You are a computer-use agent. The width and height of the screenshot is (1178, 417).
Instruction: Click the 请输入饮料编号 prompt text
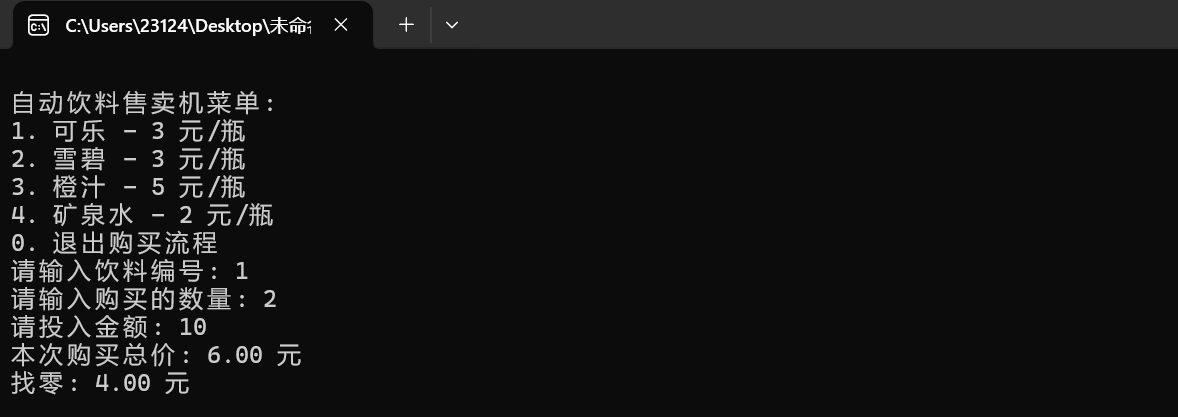click(x=109, y=271)
